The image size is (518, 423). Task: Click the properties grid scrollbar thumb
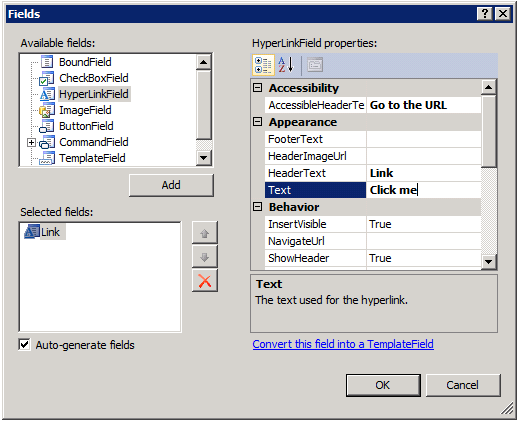click(x=489, y=131)
